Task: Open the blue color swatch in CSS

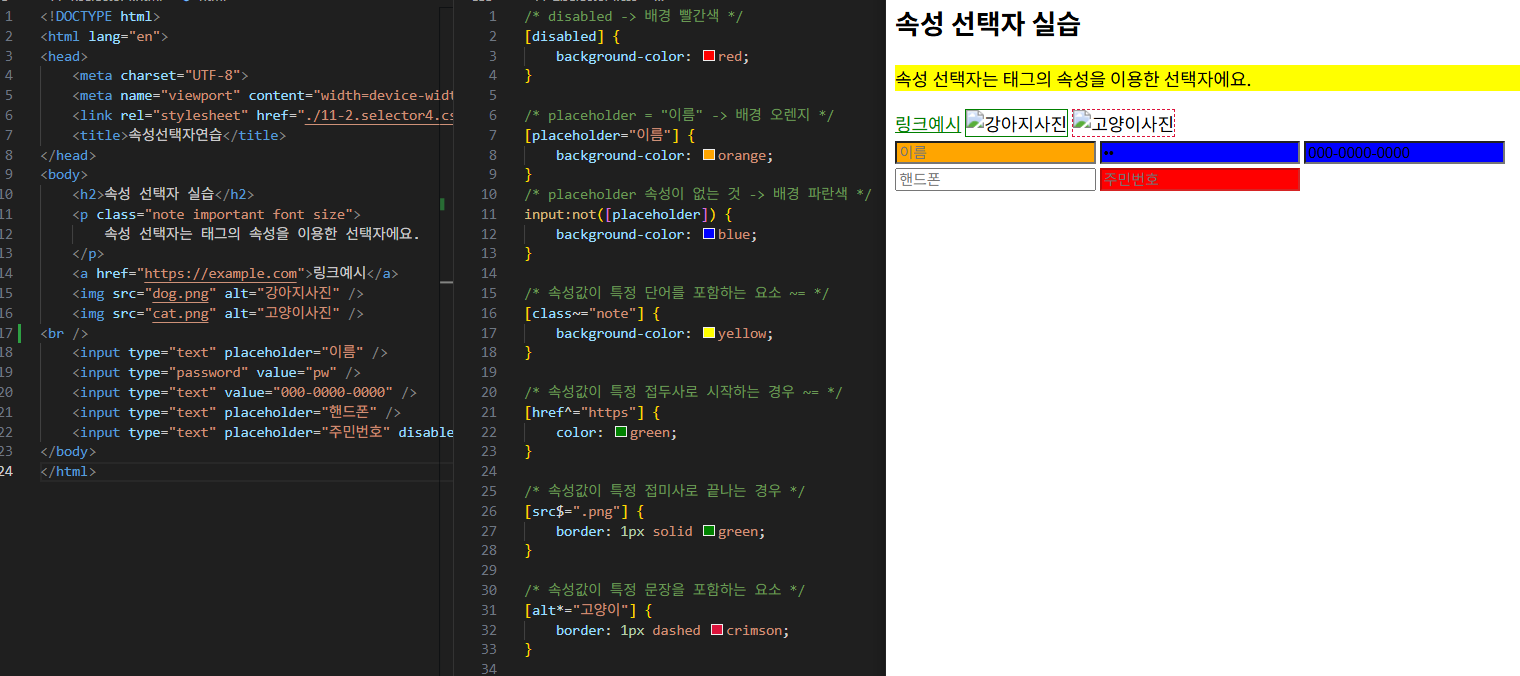Action: [x=709, y=234]
